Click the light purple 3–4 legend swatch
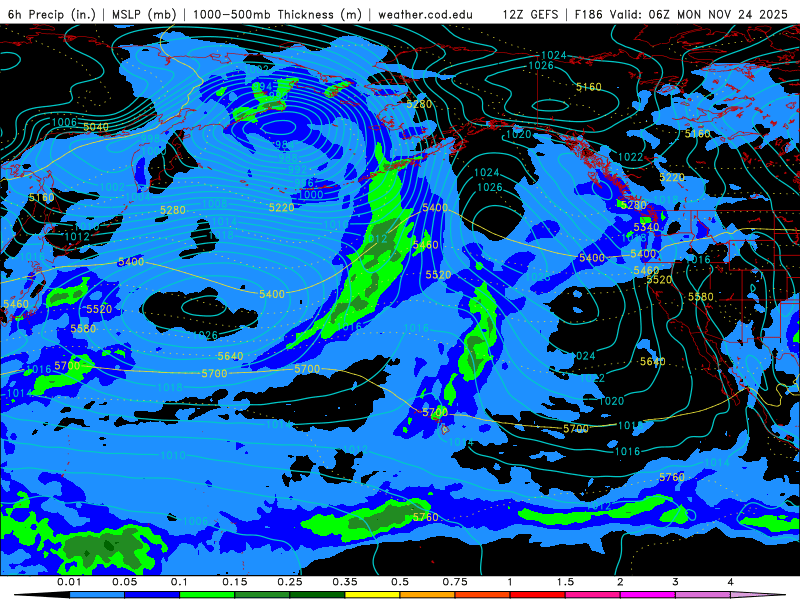The width and height of the screenshot is (800, 600). (x=703, y=595)
